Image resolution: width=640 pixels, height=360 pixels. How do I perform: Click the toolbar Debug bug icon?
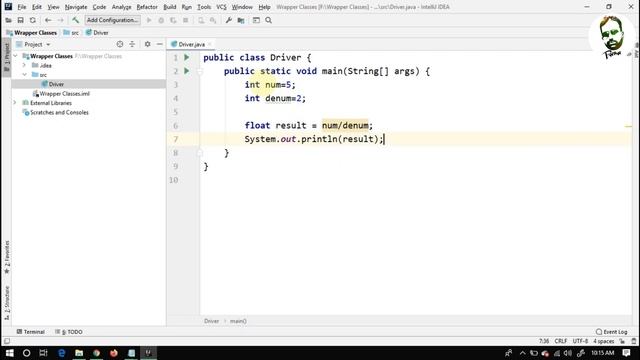click(161, 20)
